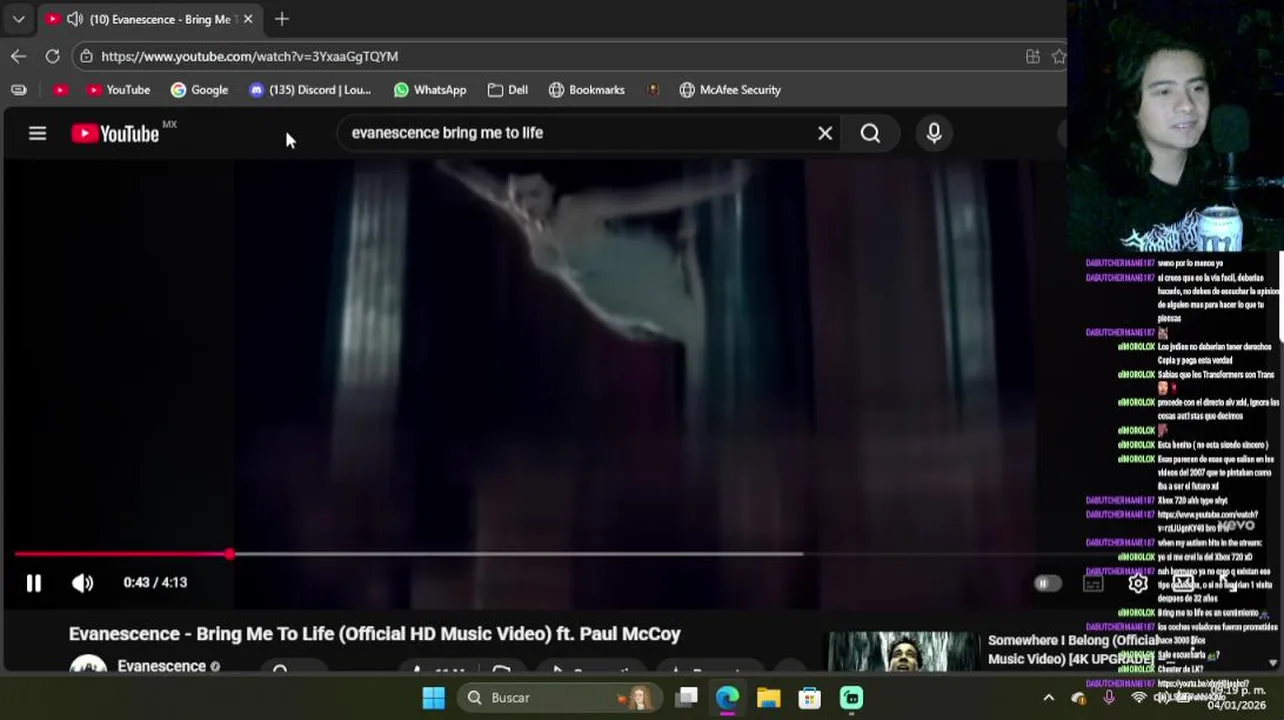The width and height of the screenshot is (1284, 720).
Task: Open the Bookmarks favorites item
Action: point(587,90)
